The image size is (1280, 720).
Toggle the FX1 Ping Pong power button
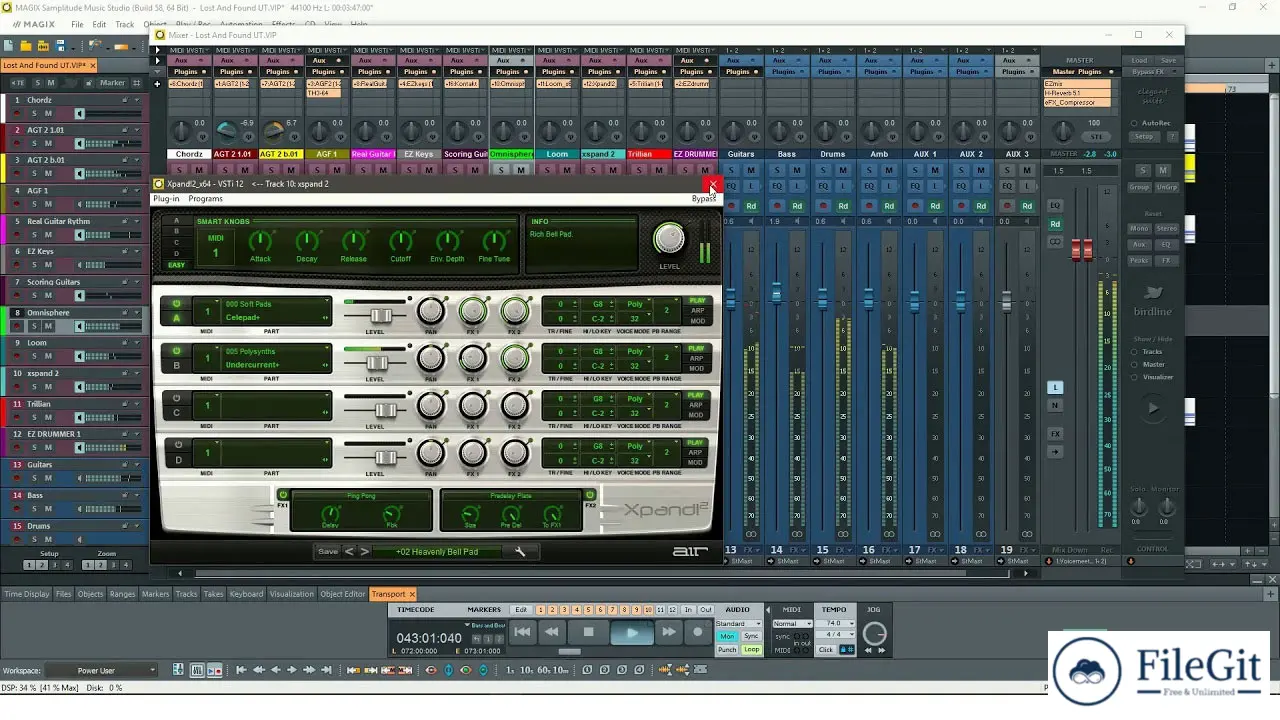(284, 495)
